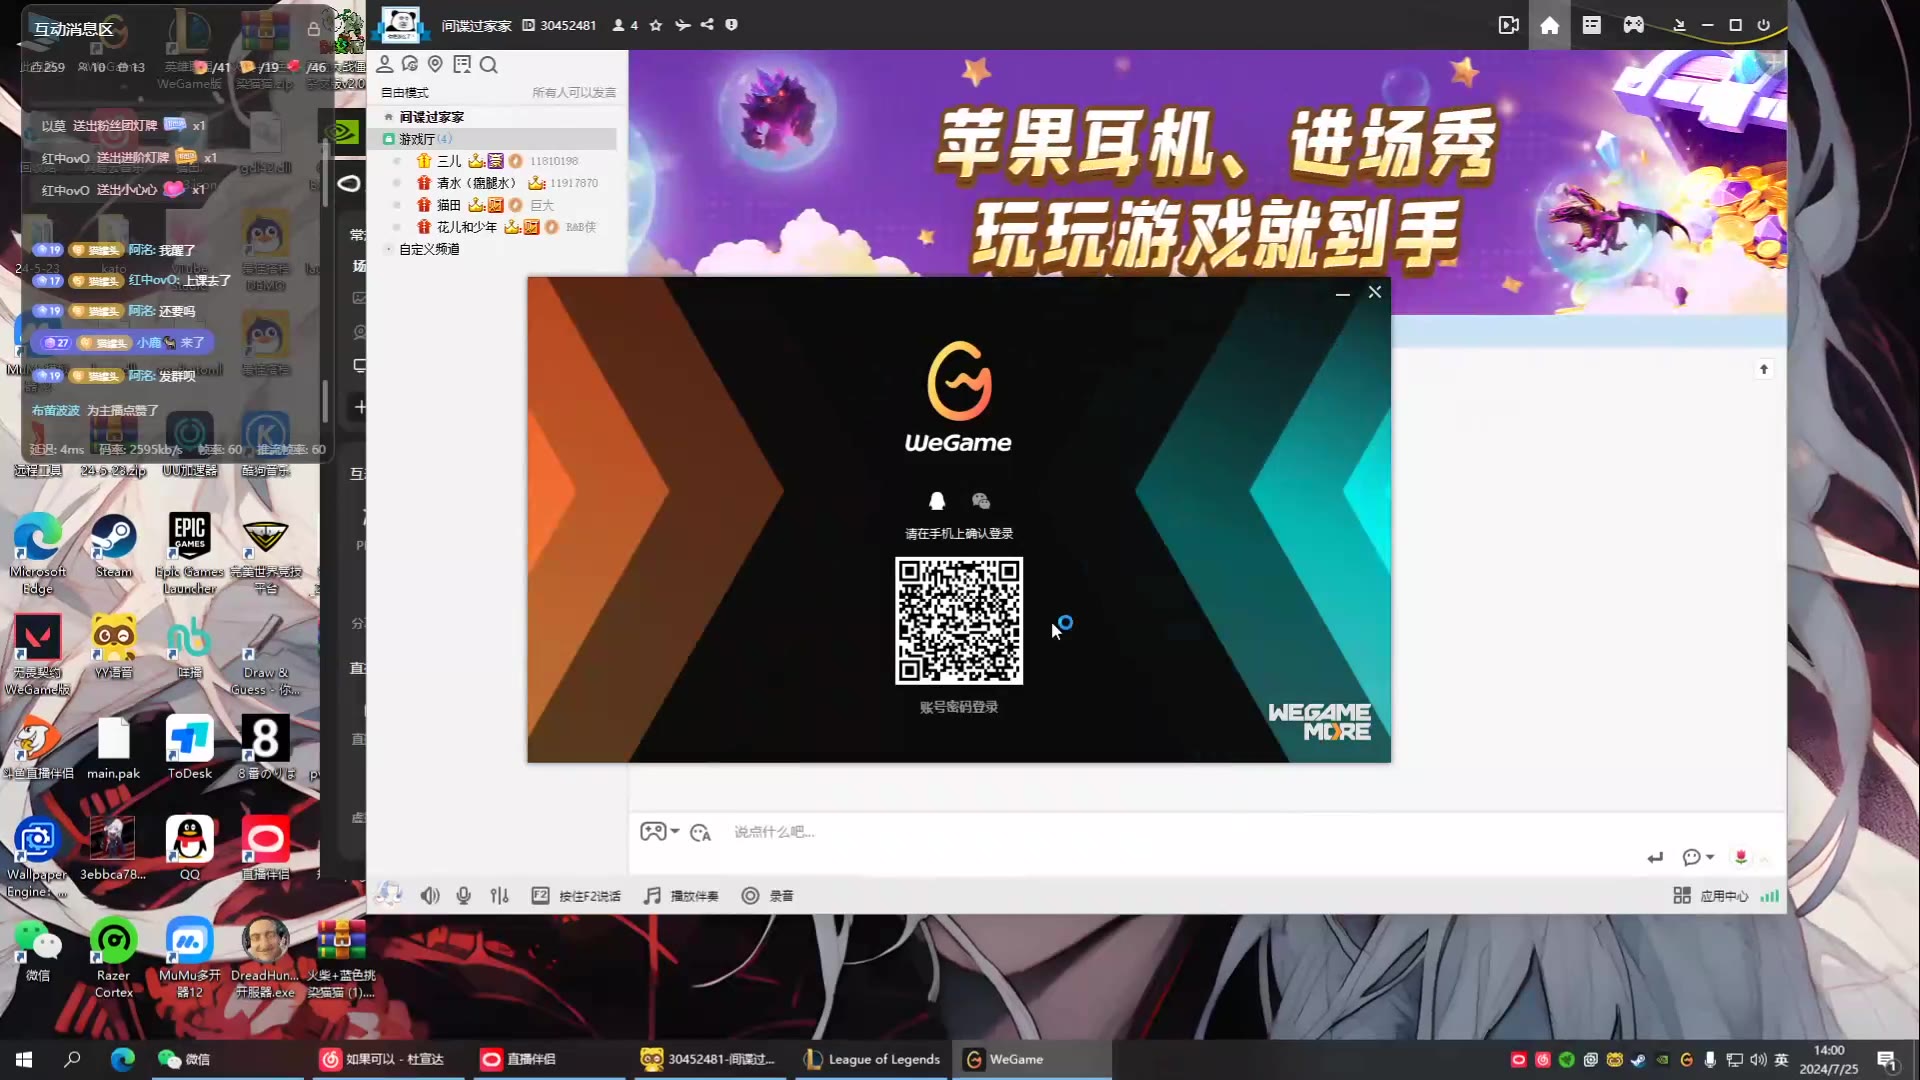Click the lock icon in 互动消息区 panel
Viewport: 1920px width, 1080px height.
[313, 29]
